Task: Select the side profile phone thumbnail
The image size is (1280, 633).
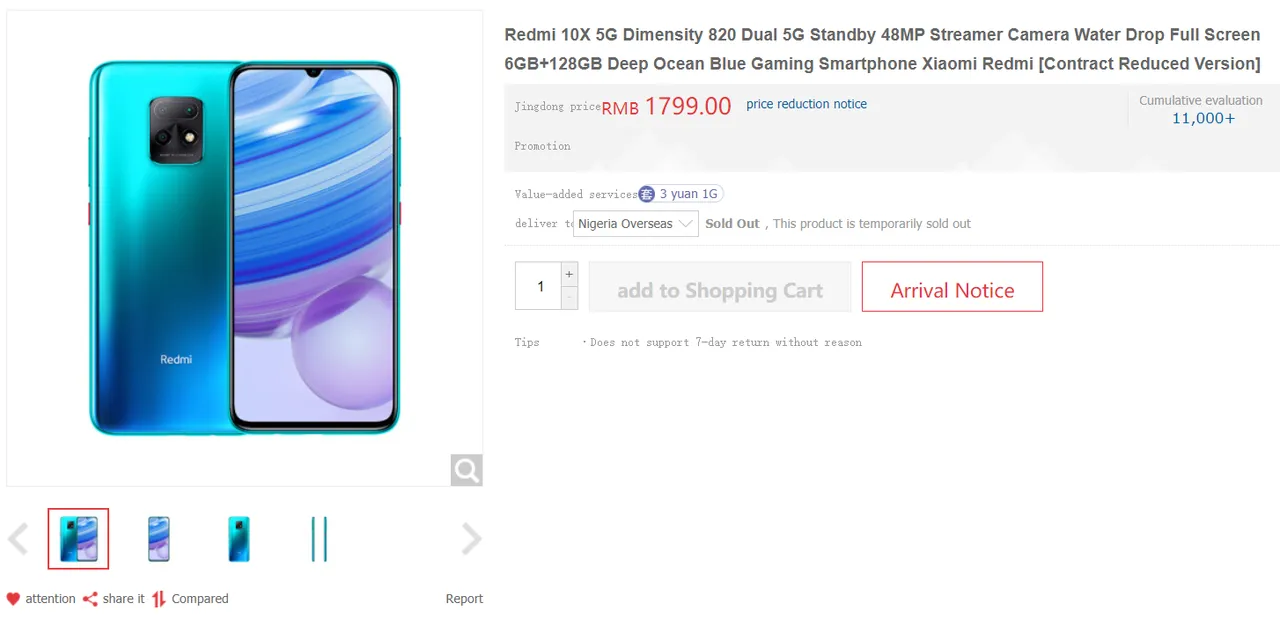Action: pos(319,539)
